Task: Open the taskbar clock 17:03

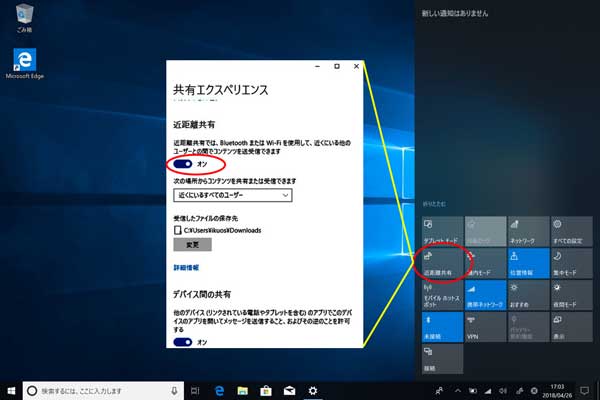Action: pos(557,391)
